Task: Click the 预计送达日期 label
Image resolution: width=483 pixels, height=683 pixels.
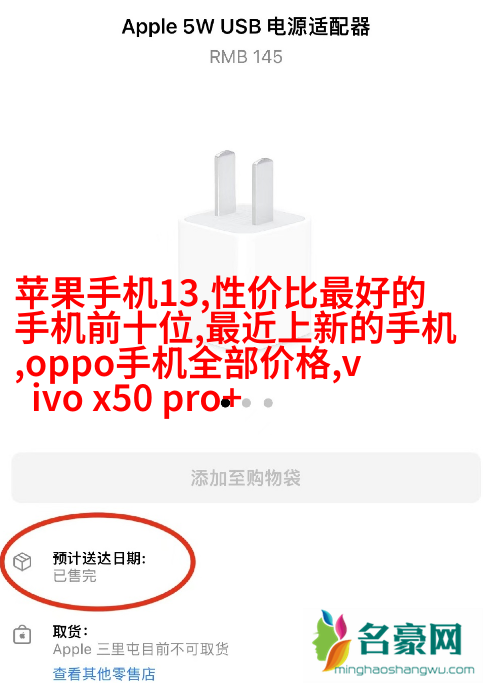Action: 99,558
